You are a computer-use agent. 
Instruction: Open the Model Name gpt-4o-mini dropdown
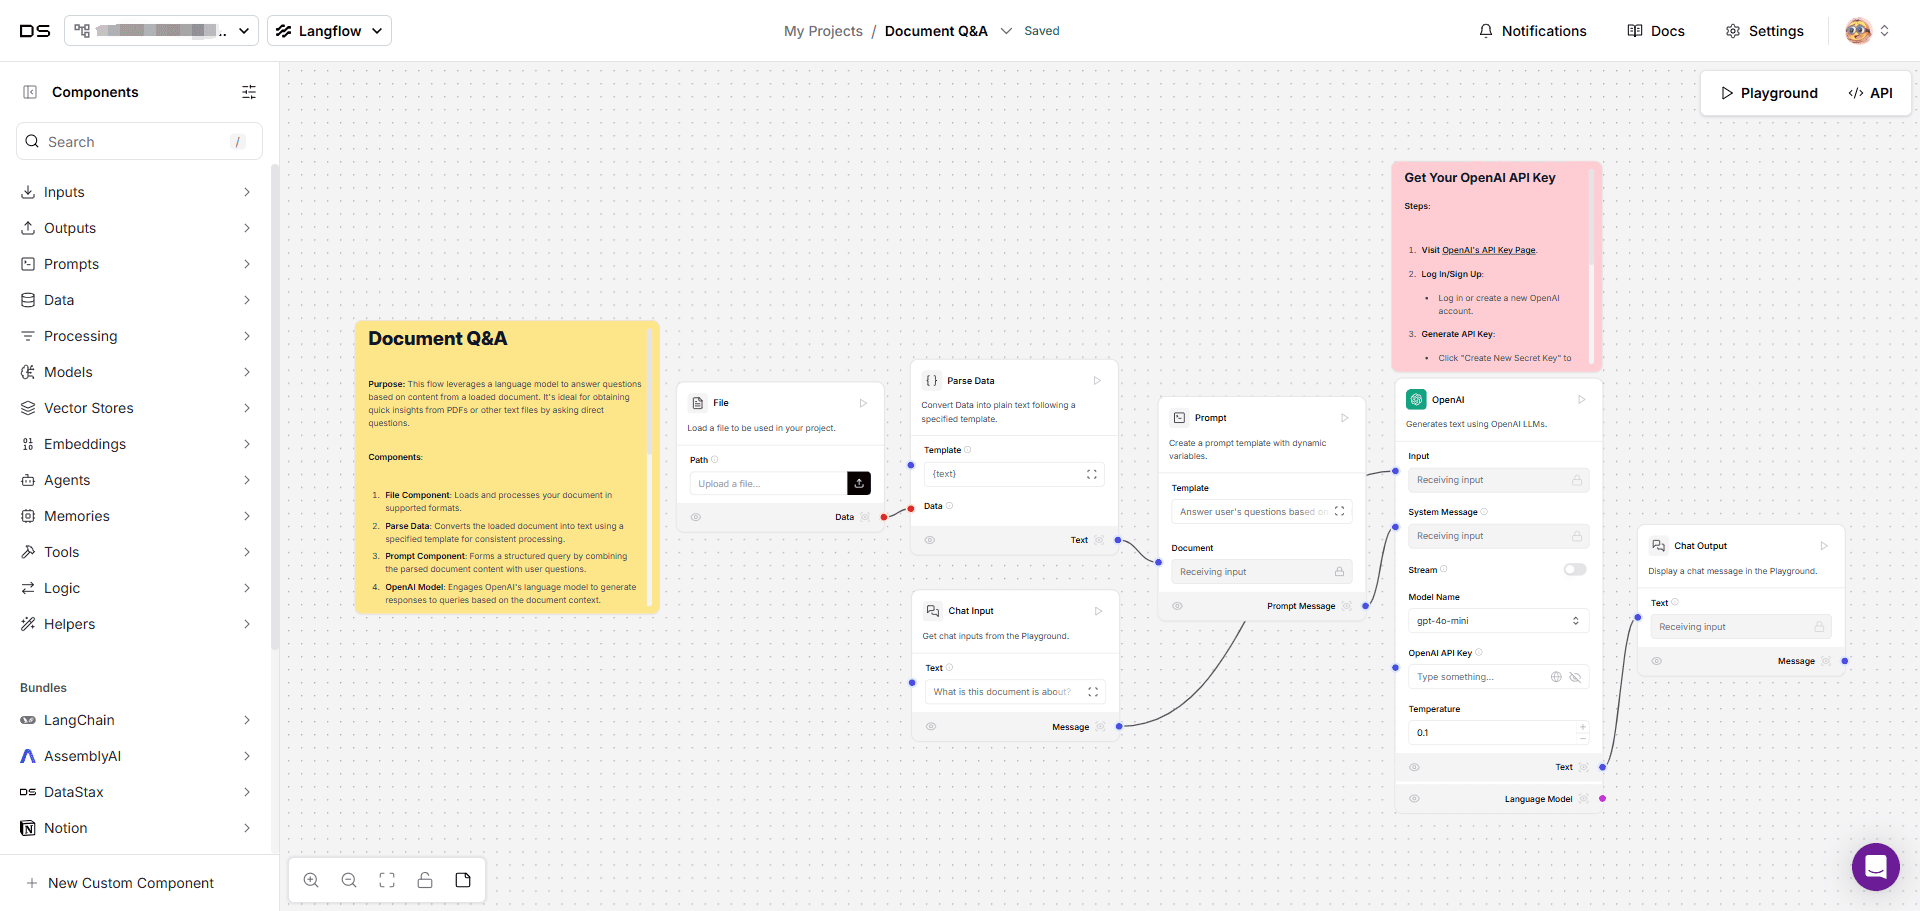coord(1498,621)
